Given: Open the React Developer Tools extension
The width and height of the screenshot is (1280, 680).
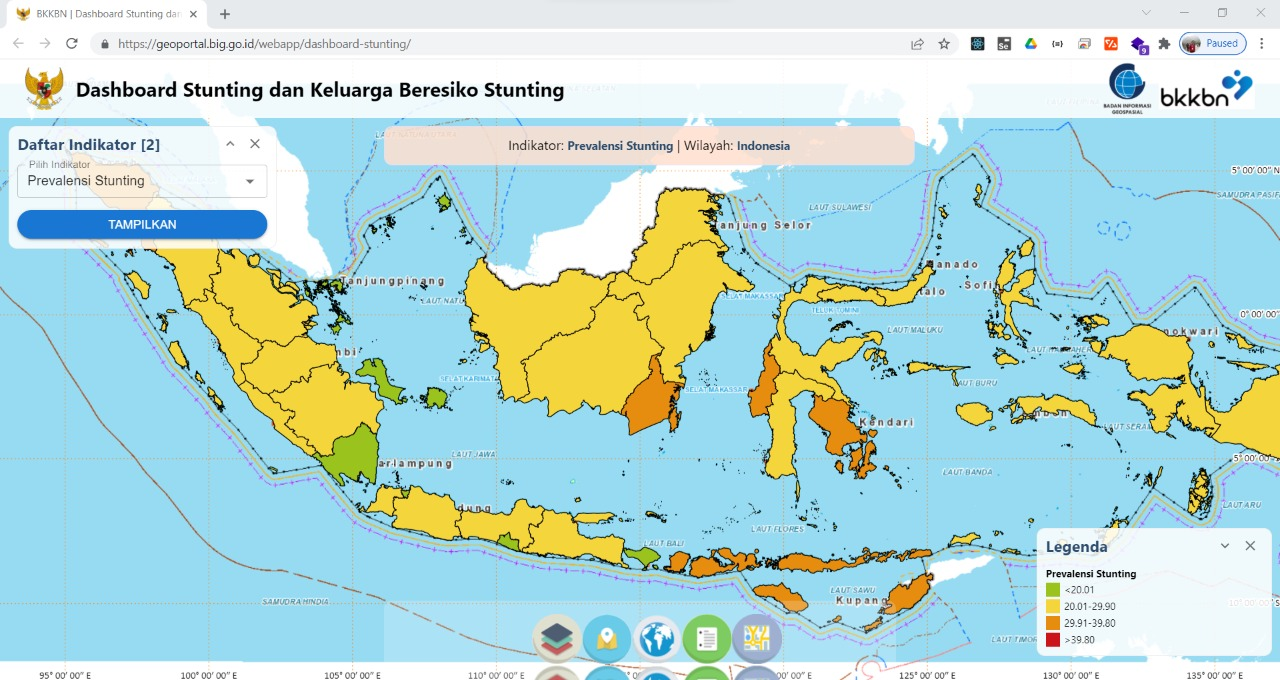Looking at the screenshot, I should pyautogui.click(x=977, y=44).
